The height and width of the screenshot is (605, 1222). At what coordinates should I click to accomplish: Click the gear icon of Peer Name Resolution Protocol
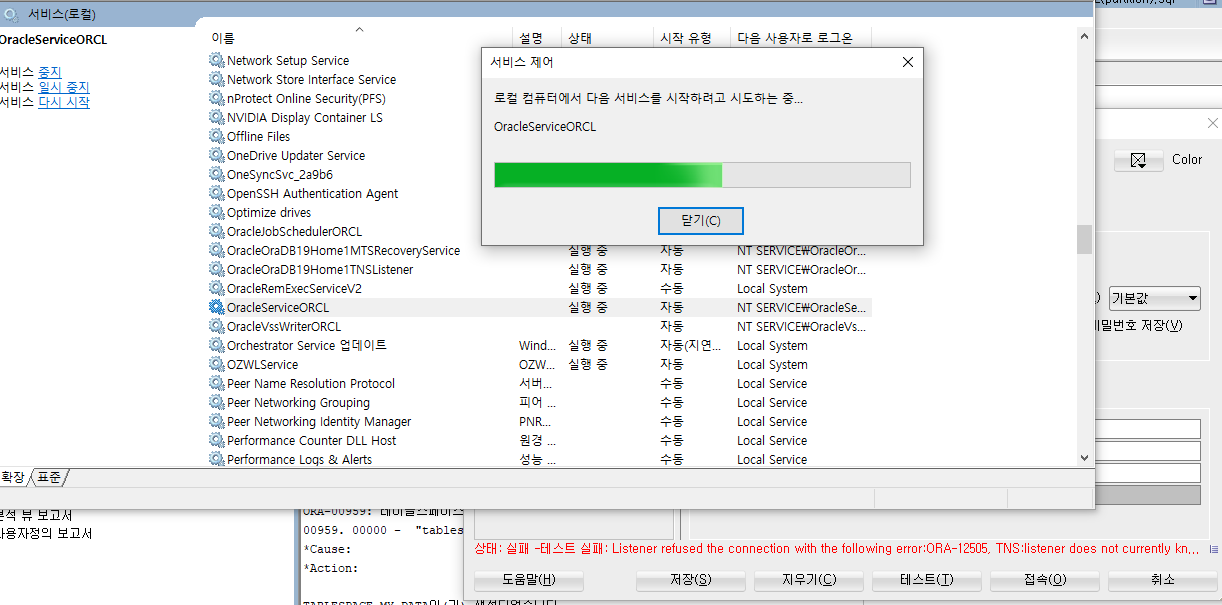click(216, 384)
